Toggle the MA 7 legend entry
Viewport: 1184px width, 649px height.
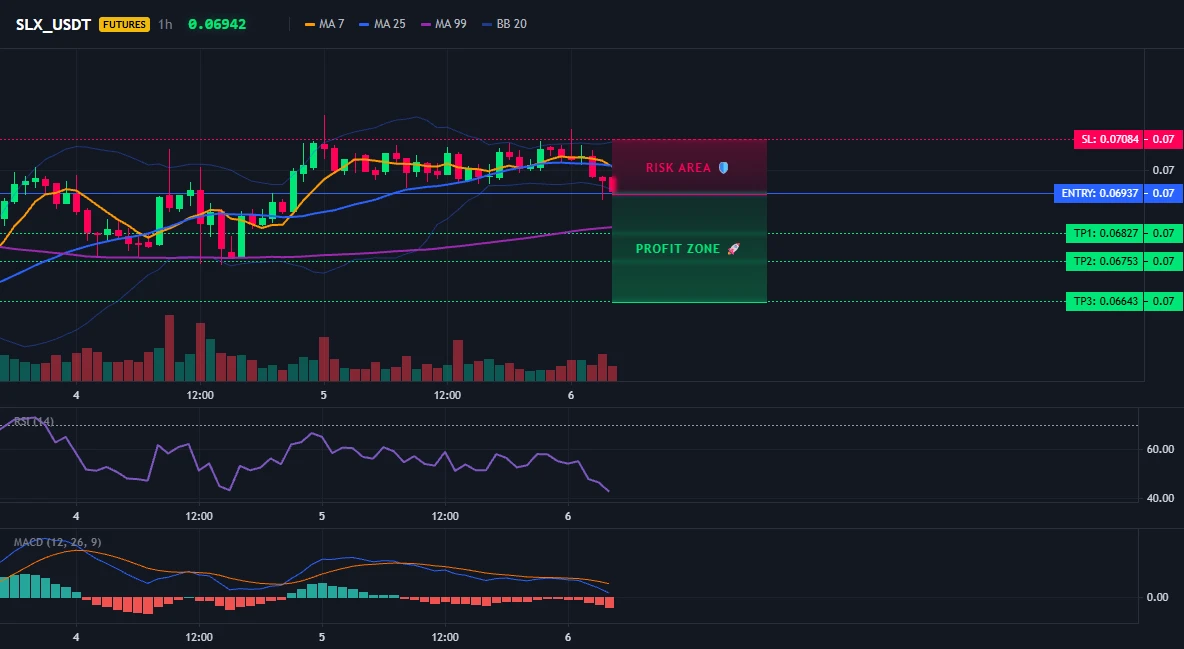click(x=325, y=24)
